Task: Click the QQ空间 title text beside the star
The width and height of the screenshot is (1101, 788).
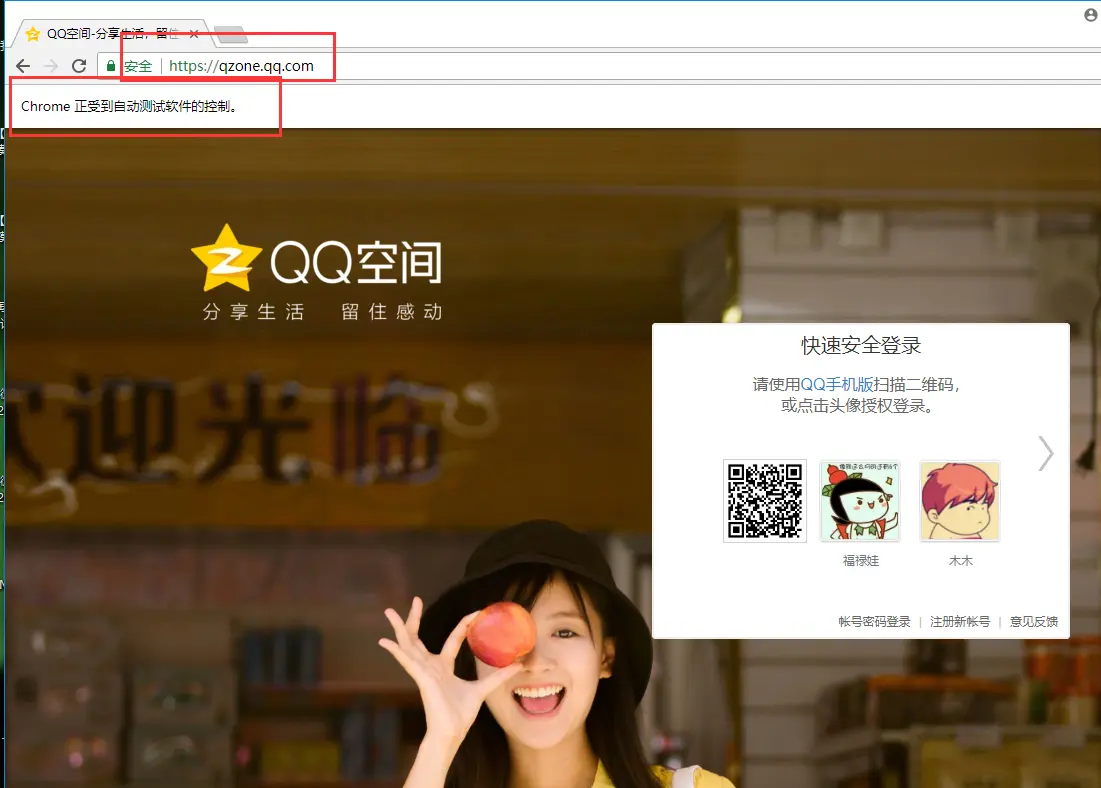Action: pos(356,262)
